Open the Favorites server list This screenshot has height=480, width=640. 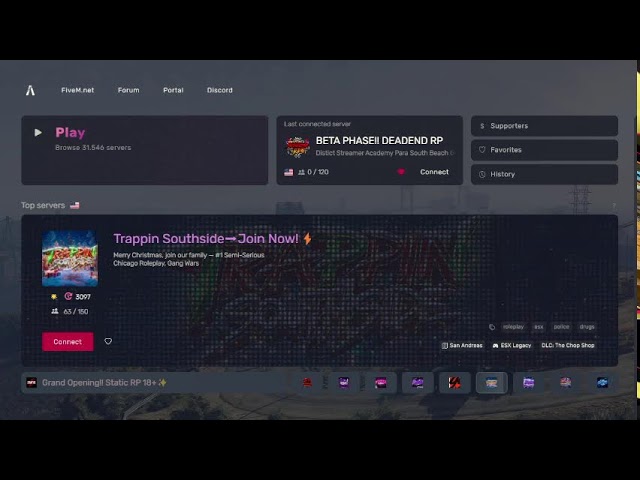(x=544, y=150)
